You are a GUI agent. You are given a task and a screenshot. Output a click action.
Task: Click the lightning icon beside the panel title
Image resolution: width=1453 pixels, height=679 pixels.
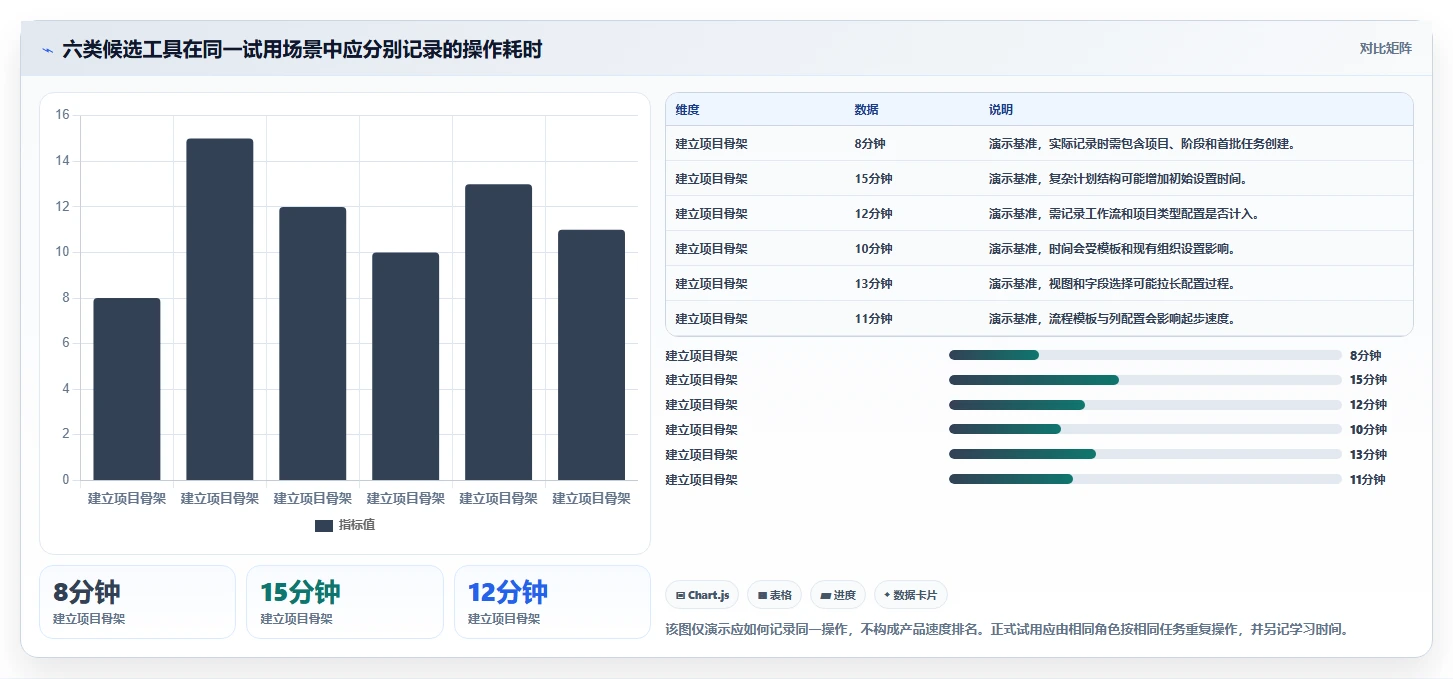click(x=47, y=49)
